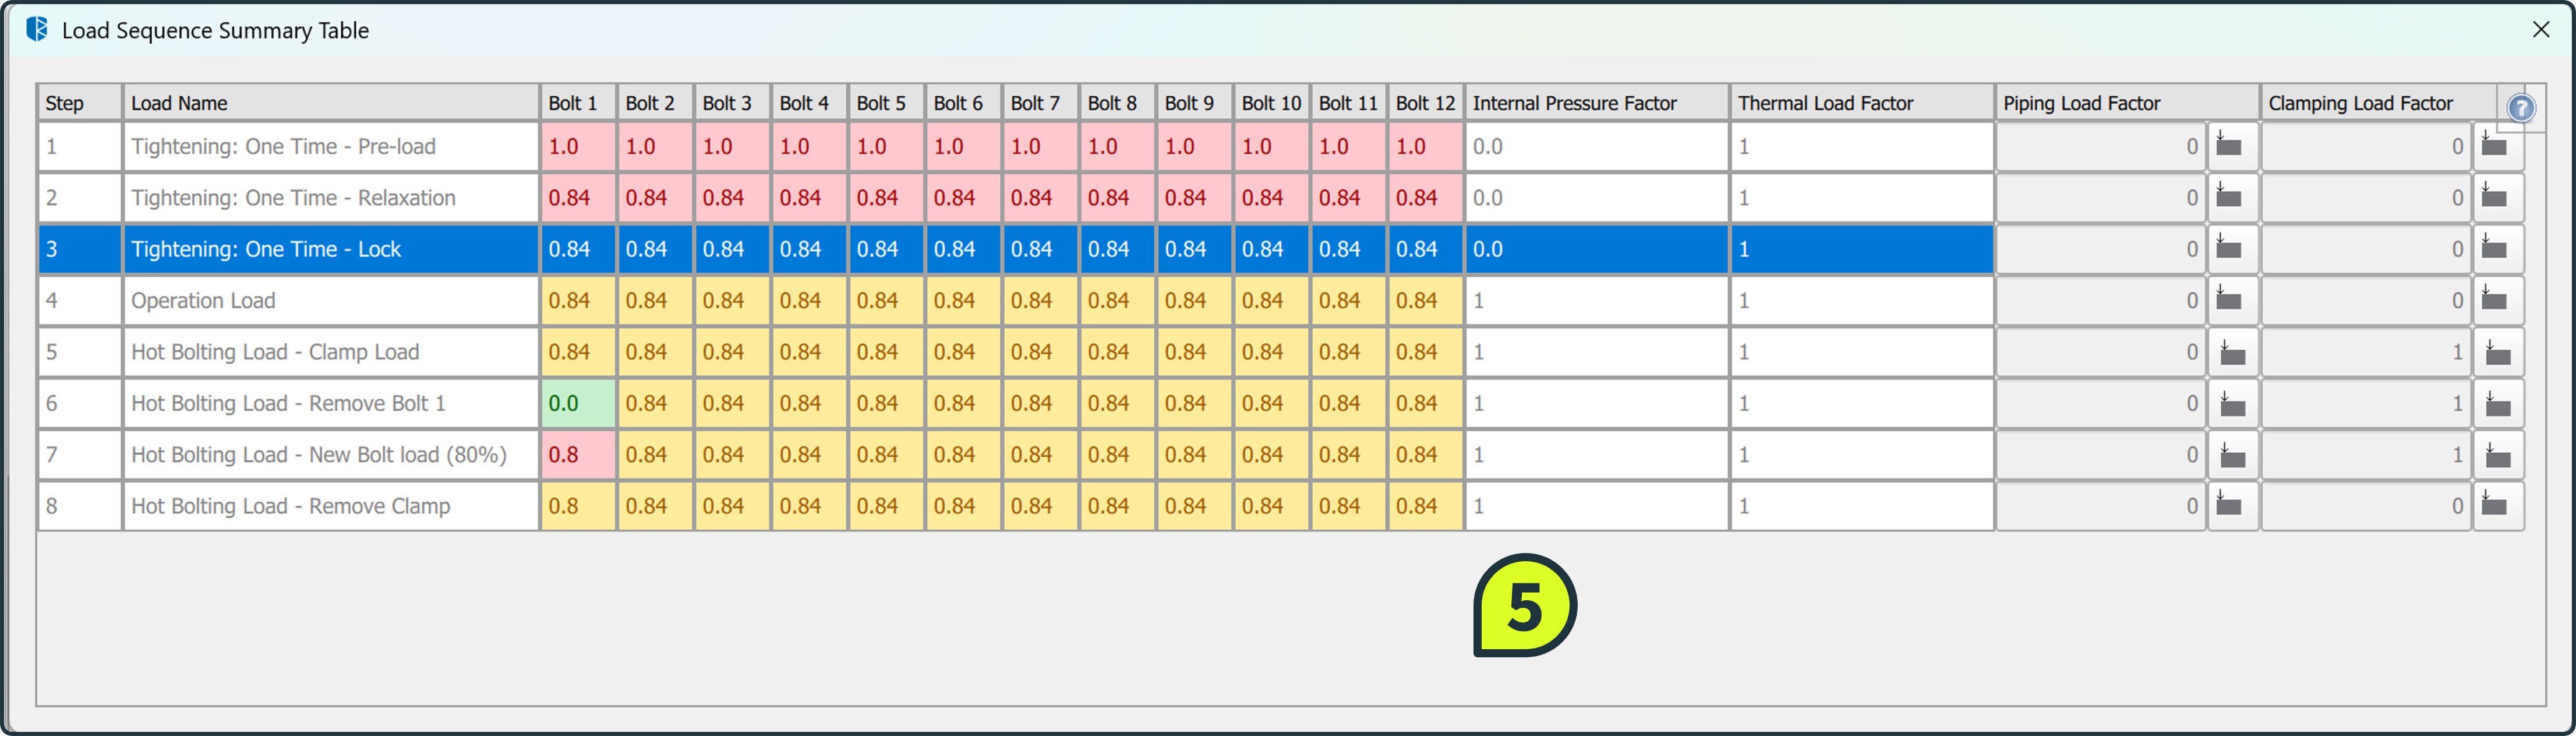Click Clamping Load Factor field for step 5

2365,352
